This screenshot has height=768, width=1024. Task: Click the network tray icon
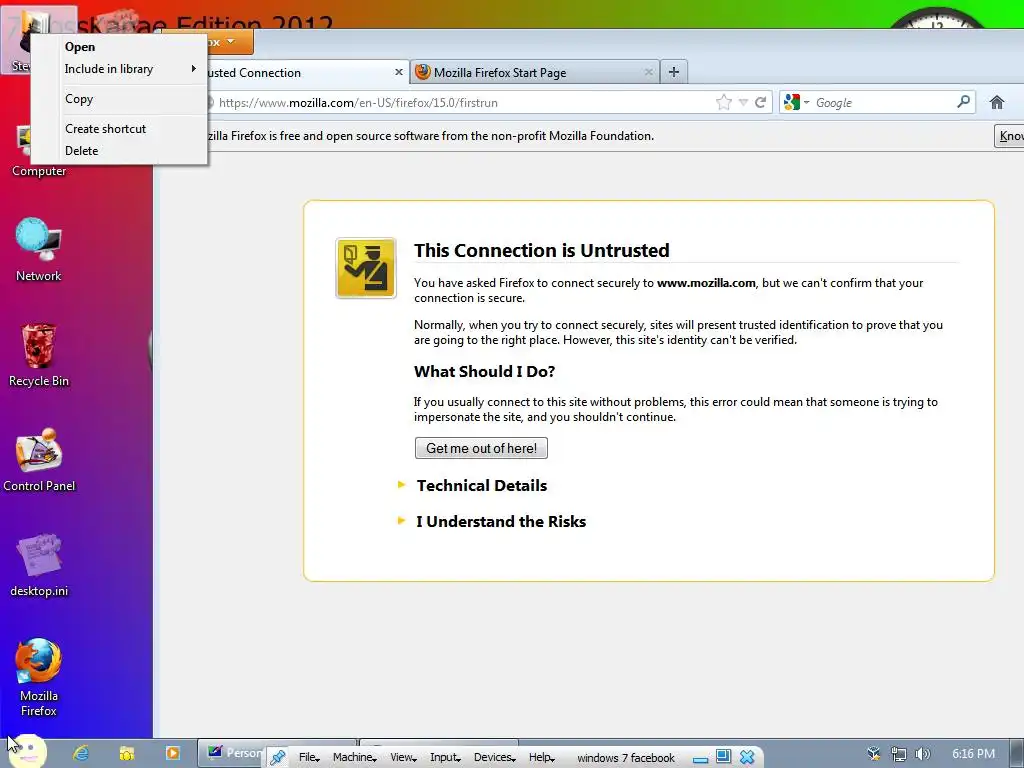coord(899,754)
